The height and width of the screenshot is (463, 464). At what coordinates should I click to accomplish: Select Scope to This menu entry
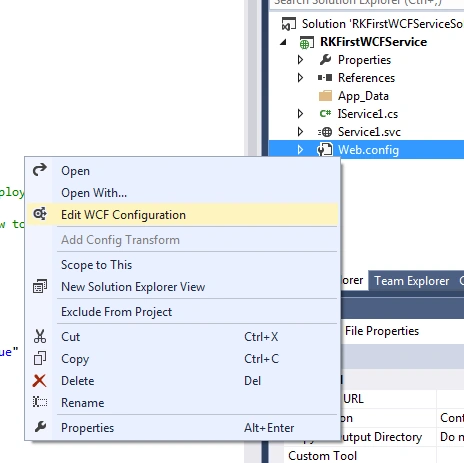[97, 265]
